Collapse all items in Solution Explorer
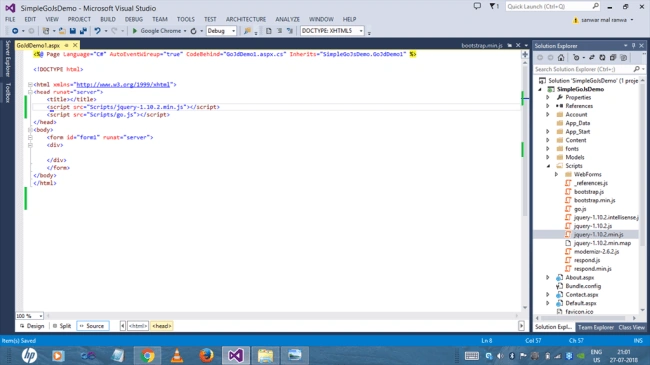This screenshot has height=365, width=650. [613, 58]
